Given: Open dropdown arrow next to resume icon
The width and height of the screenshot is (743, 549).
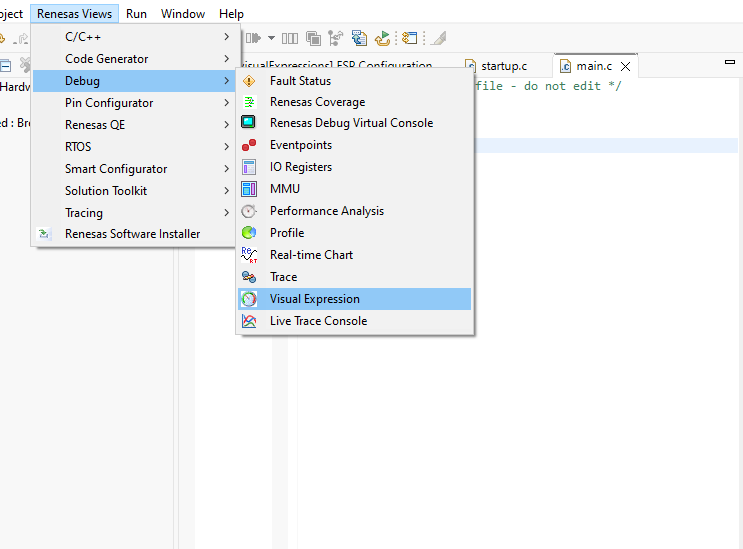Looking at the screenshot, I should click(272, 38).
